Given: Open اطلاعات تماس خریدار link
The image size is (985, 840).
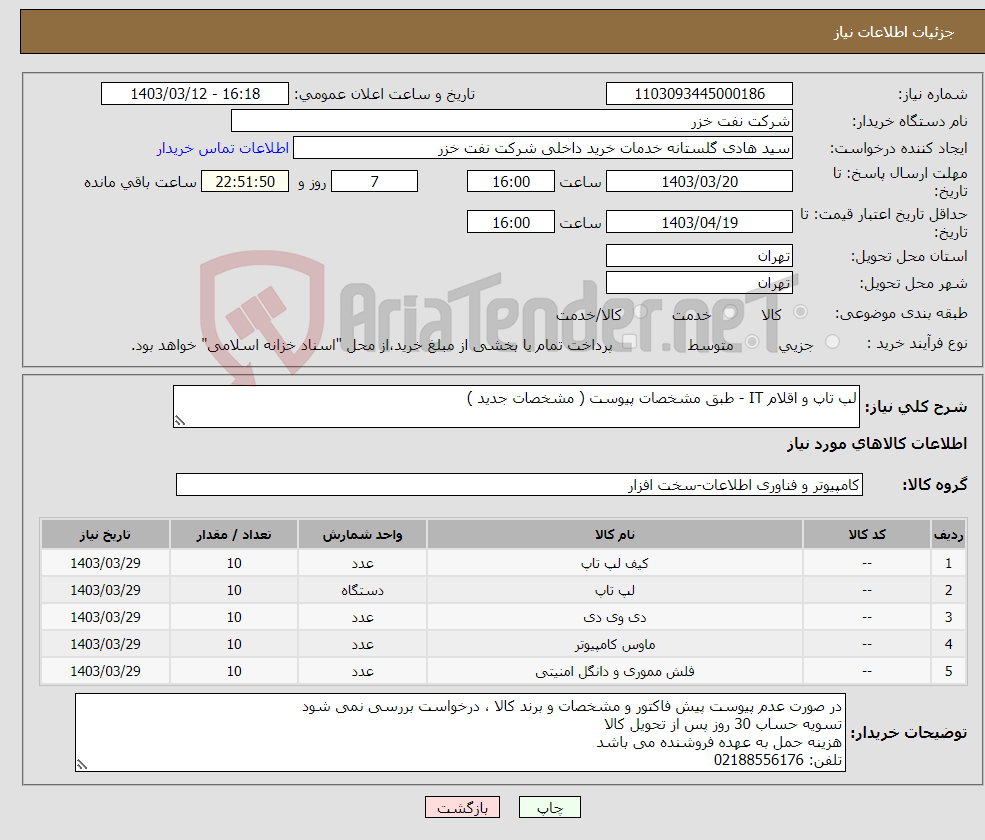Looking at the screenshot, I should (222, 148).
